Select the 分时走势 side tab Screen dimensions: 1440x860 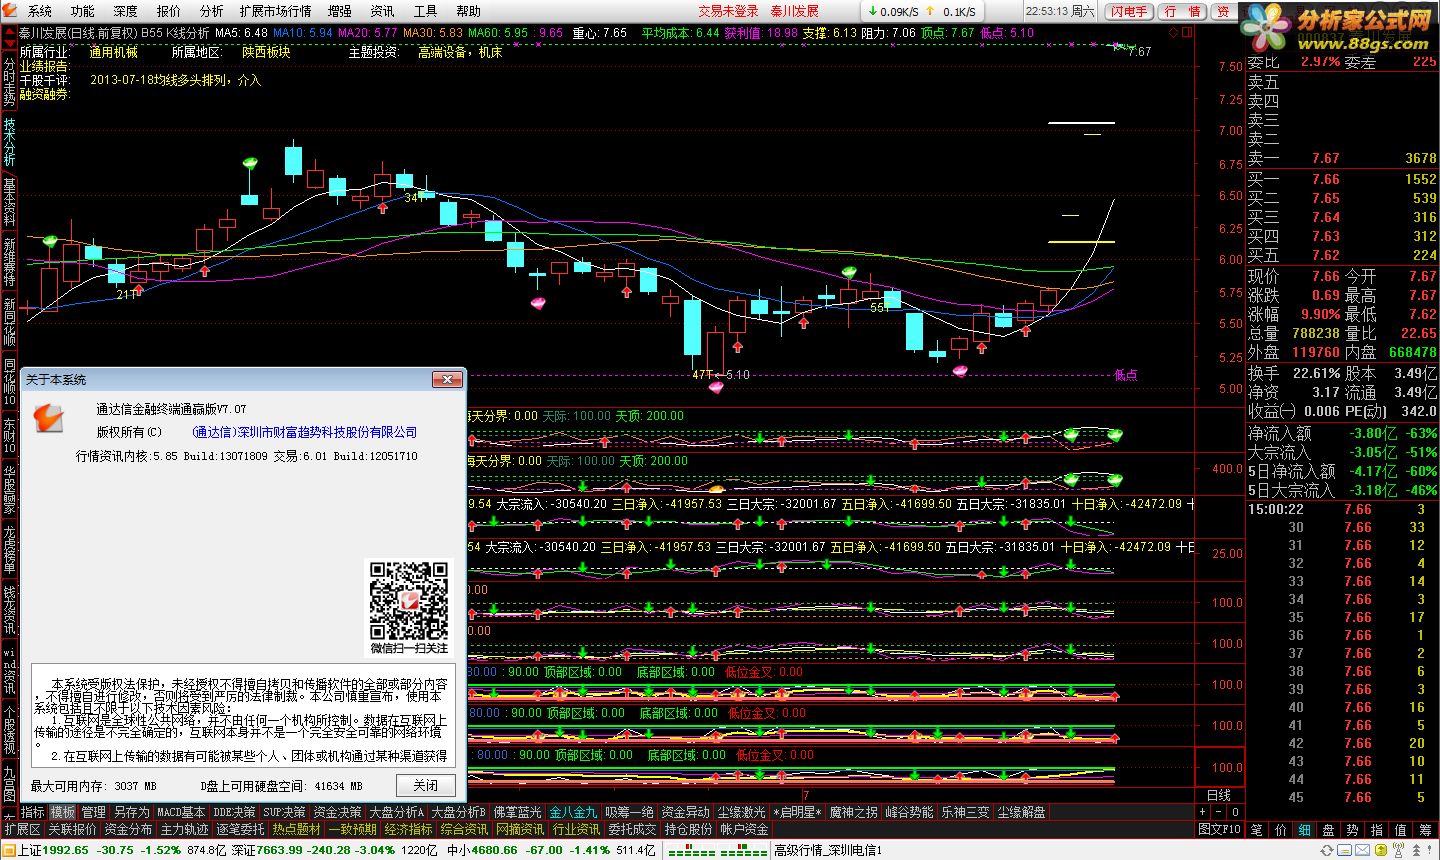tap(9, 82)
